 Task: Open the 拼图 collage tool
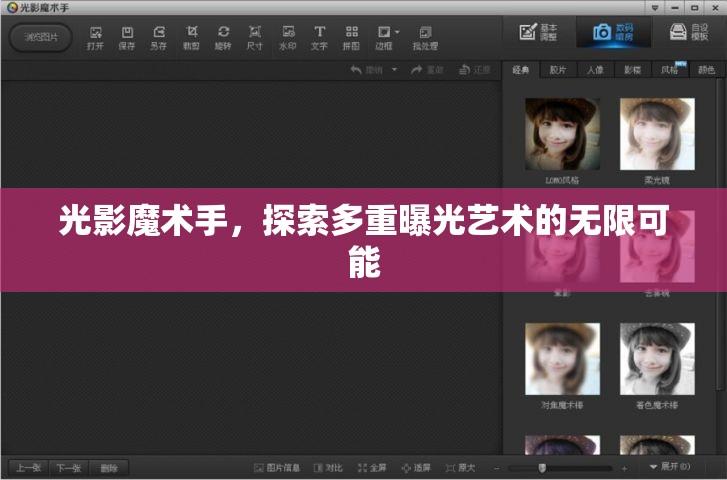coord(351,38)
